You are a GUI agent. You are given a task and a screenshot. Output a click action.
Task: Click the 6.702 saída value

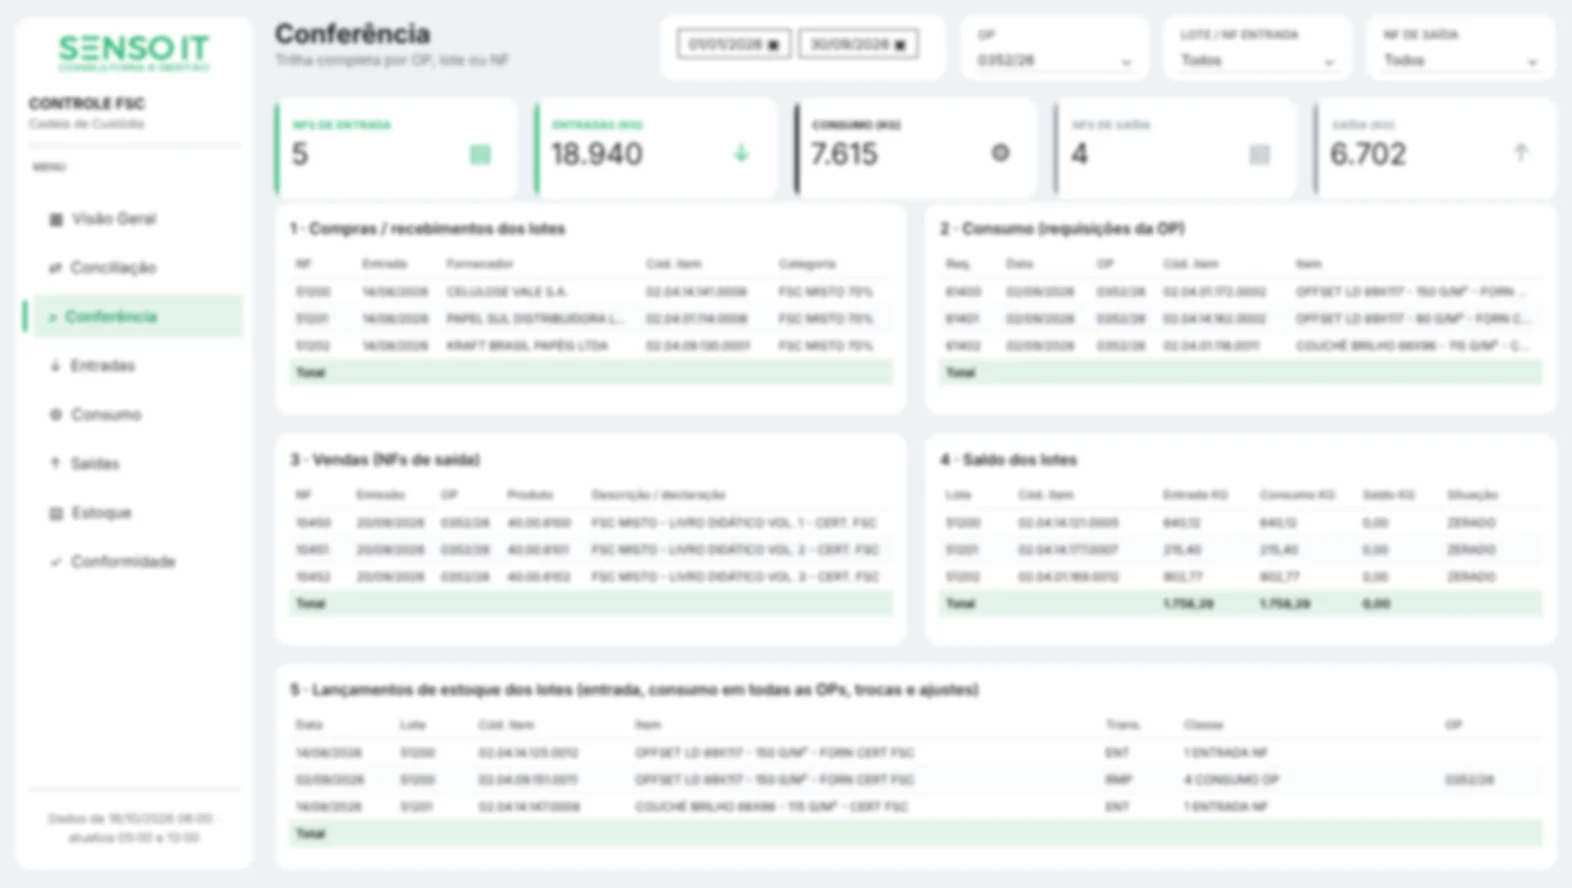1368,154
